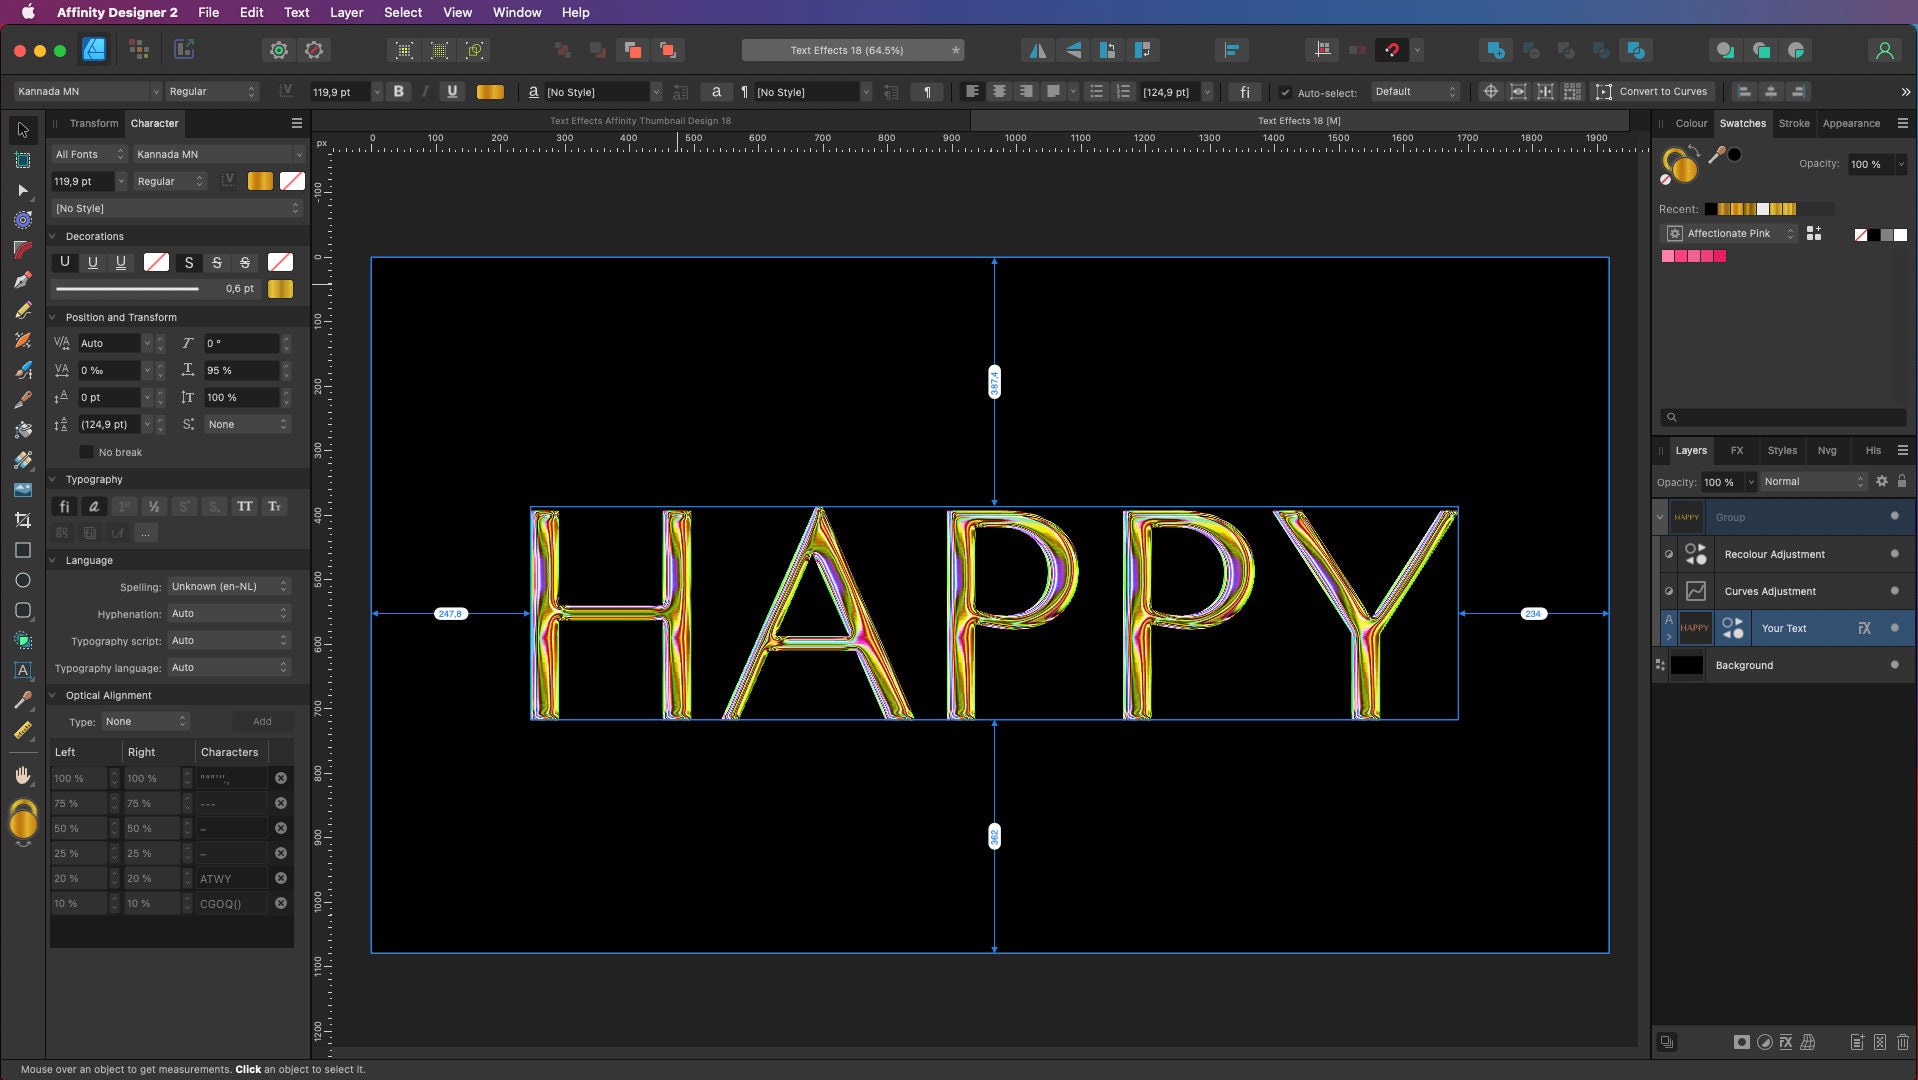The width and height of the screenshot is (1918, 1080).
Task: Hide the Curves Adjustment layer
Action: pyautogui.click(x=1894, y=591)
